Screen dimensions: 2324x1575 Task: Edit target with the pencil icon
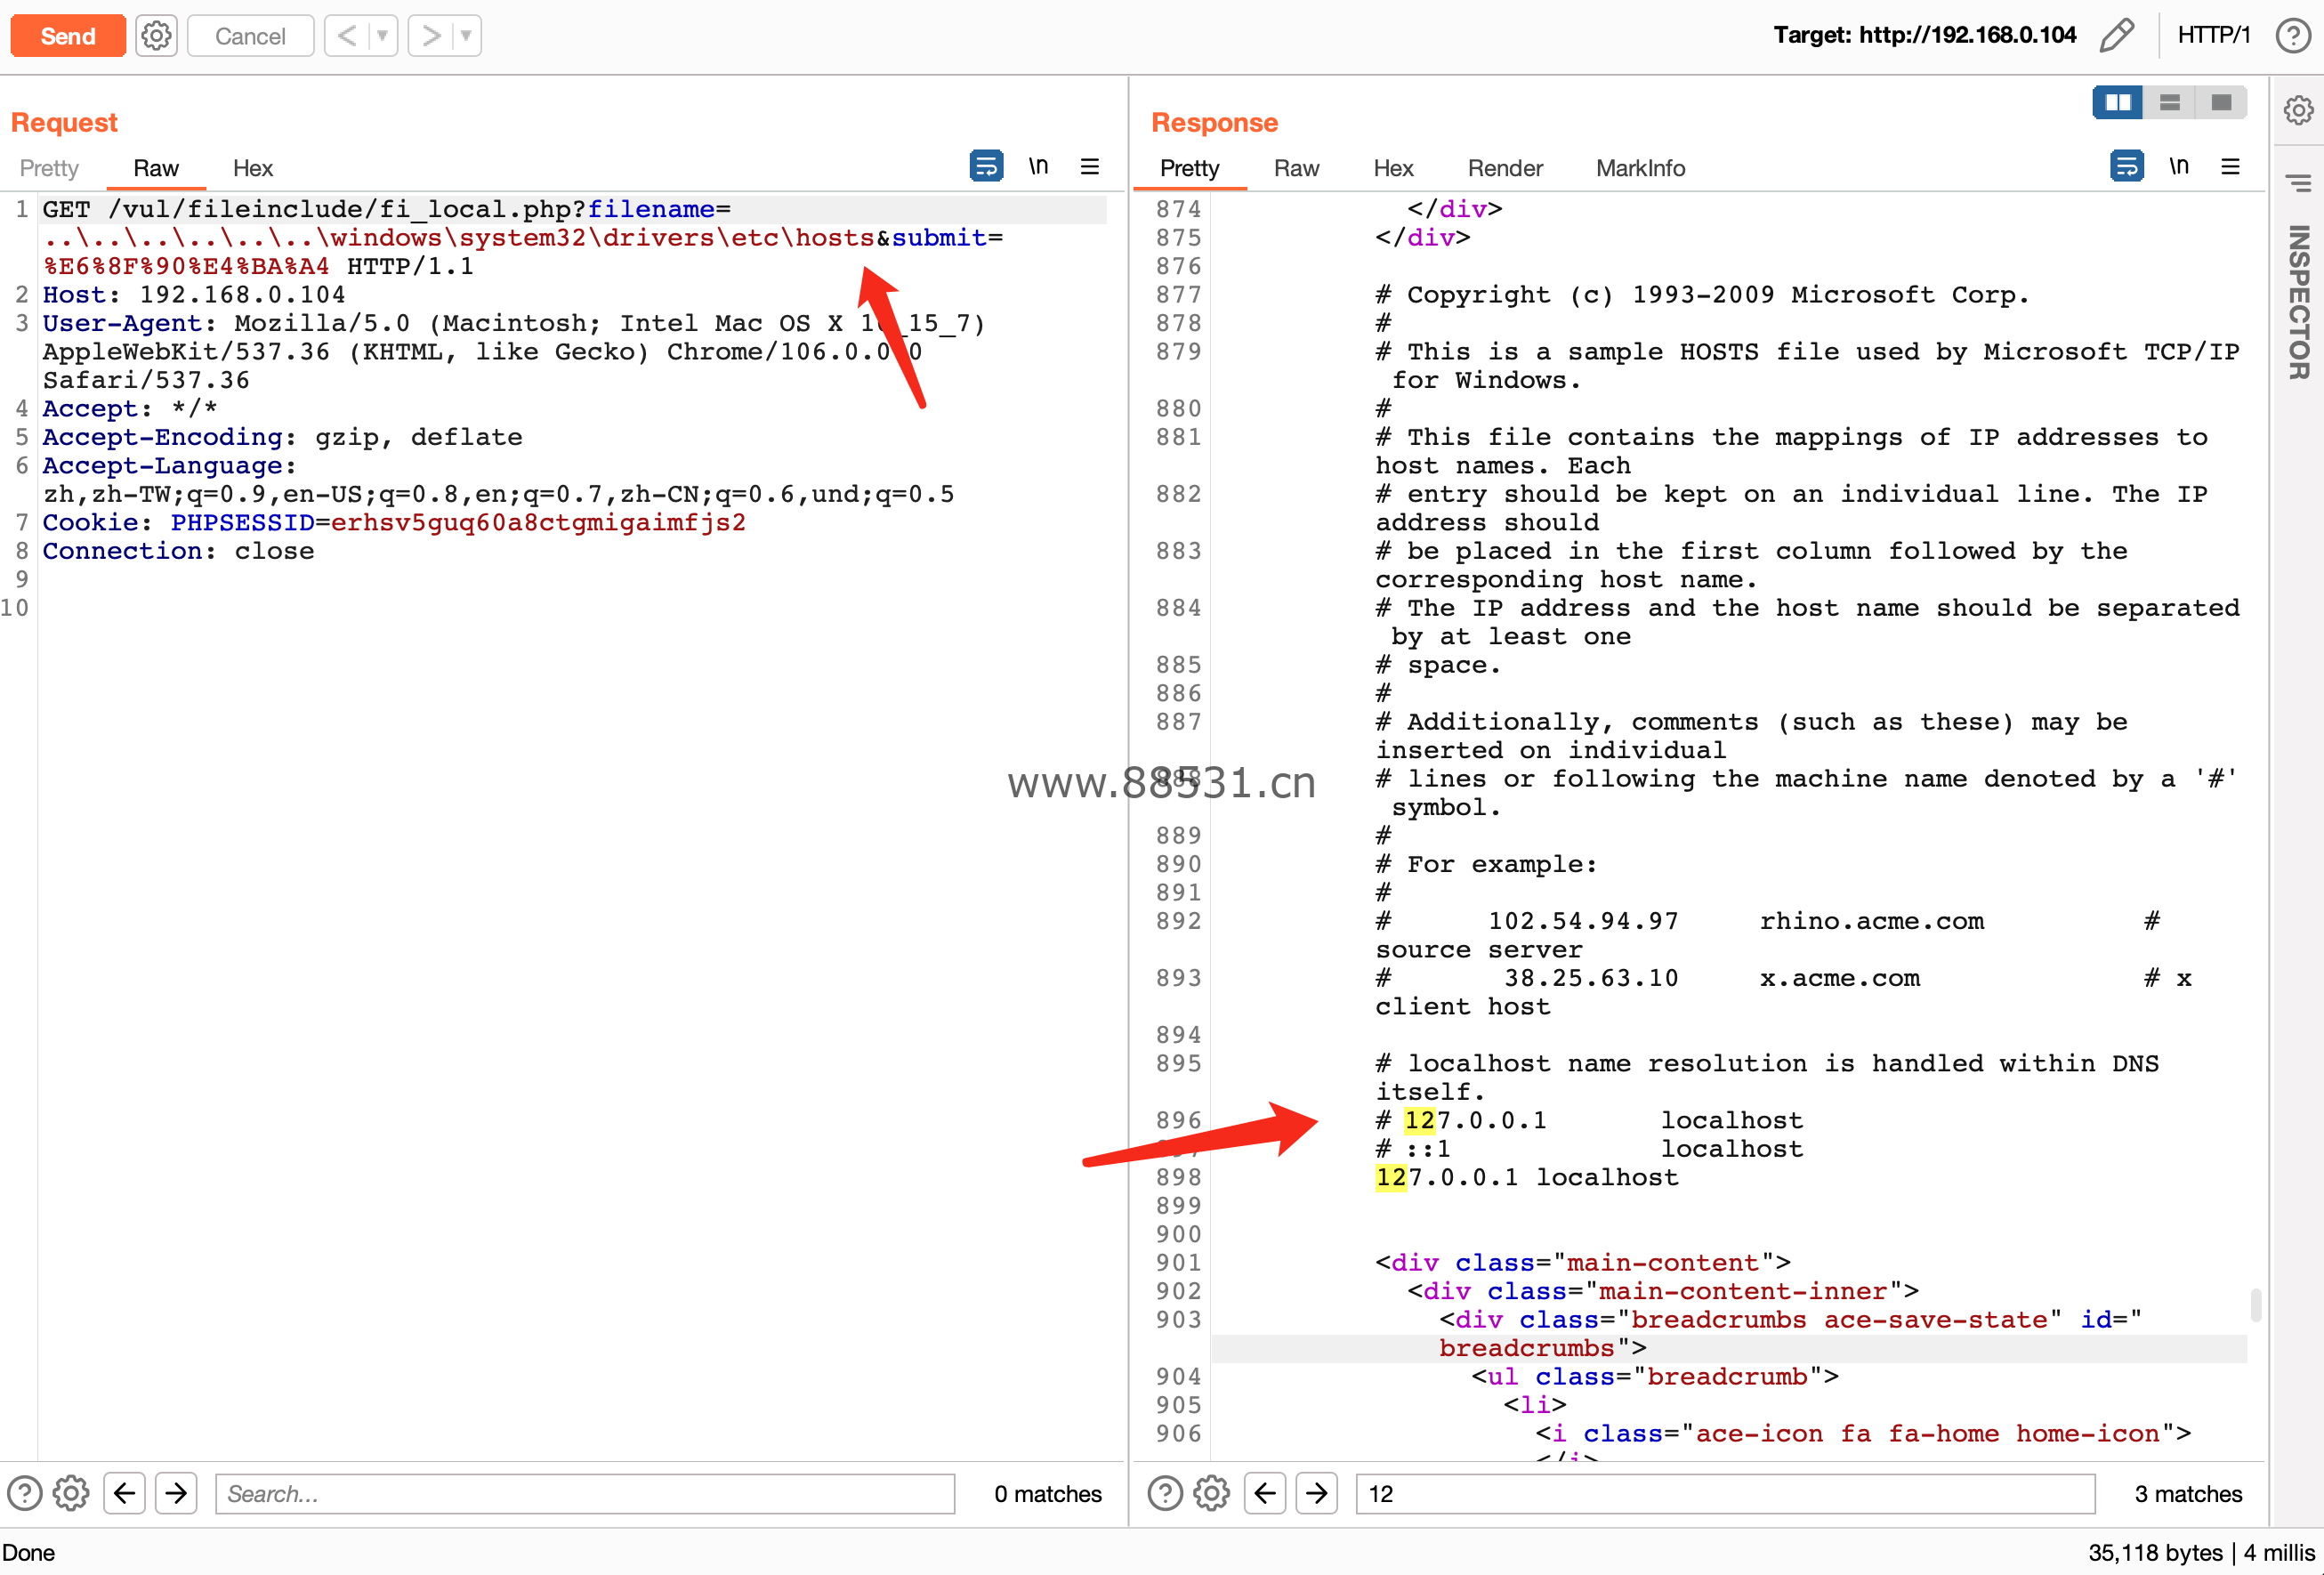(2118, 35)
